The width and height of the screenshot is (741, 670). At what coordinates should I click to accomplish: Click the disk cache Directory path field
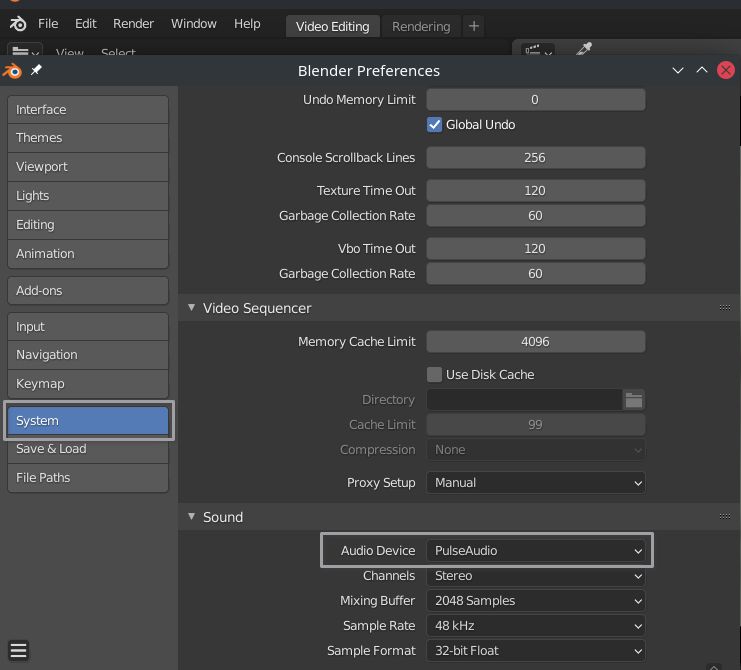pyautogui.click(x=524, y=400)
